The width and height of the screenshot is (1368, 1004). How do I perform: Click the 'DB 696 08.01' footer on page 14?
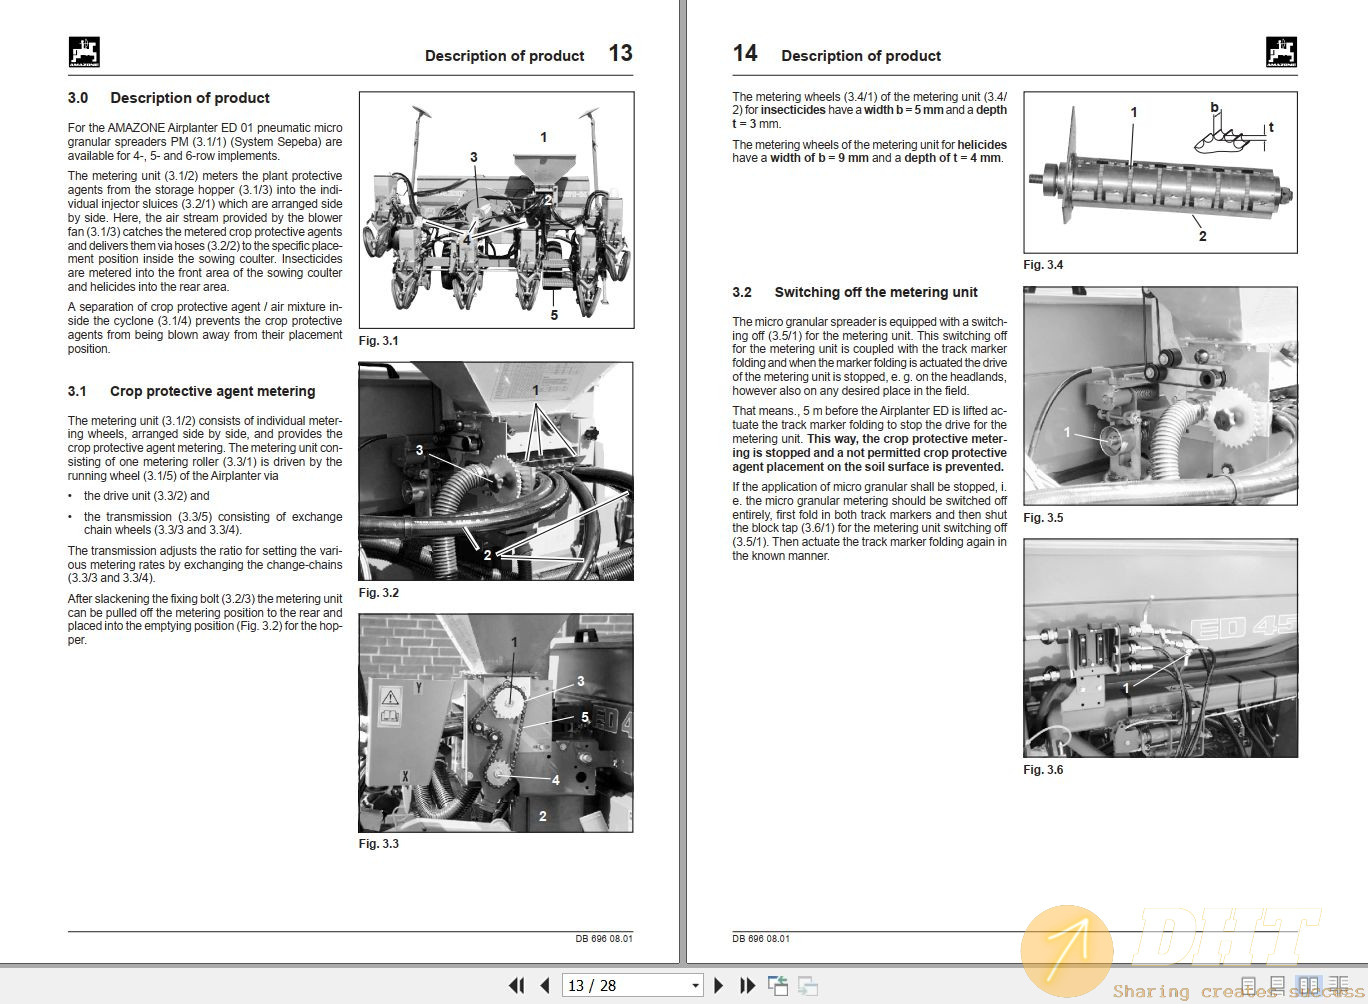[x=761, y=938]
